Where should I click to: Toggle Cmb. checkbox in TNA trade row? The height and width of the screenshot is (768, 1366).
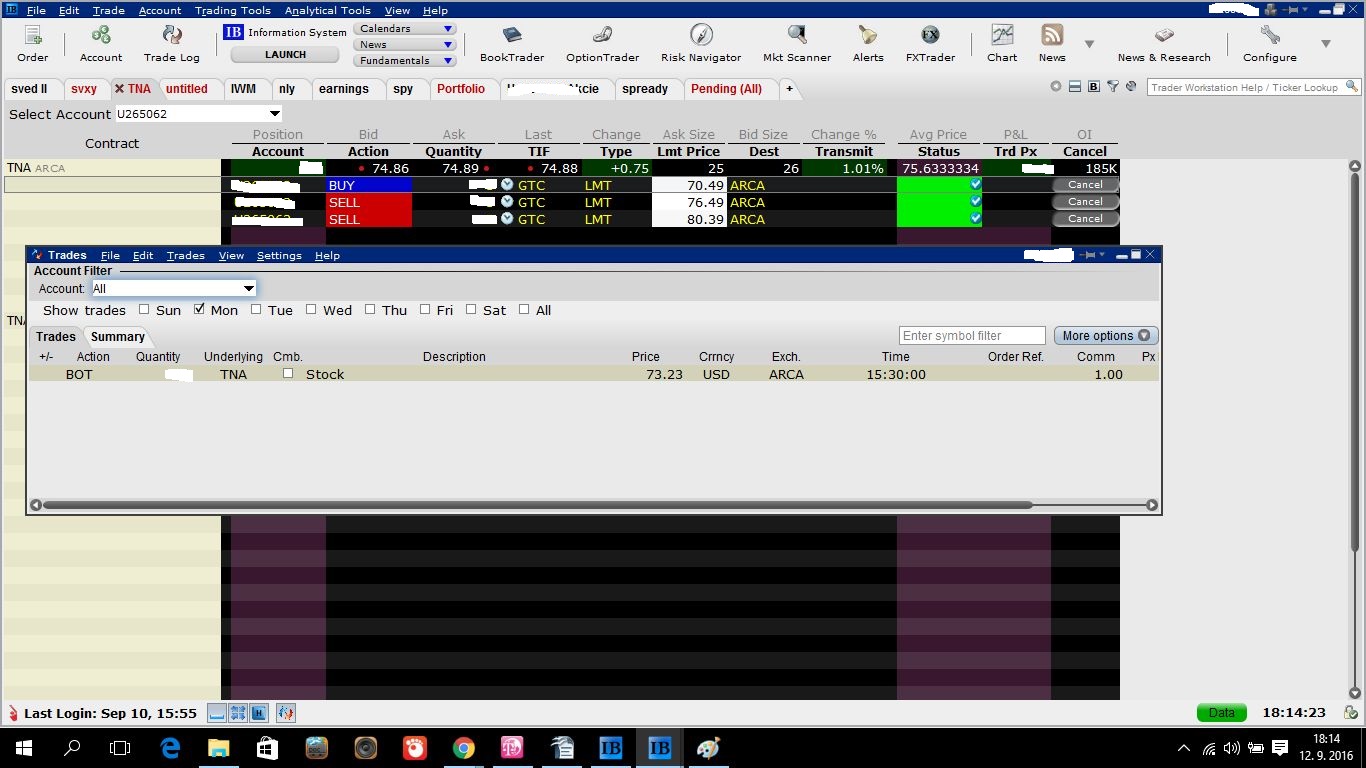pos(288,374)
